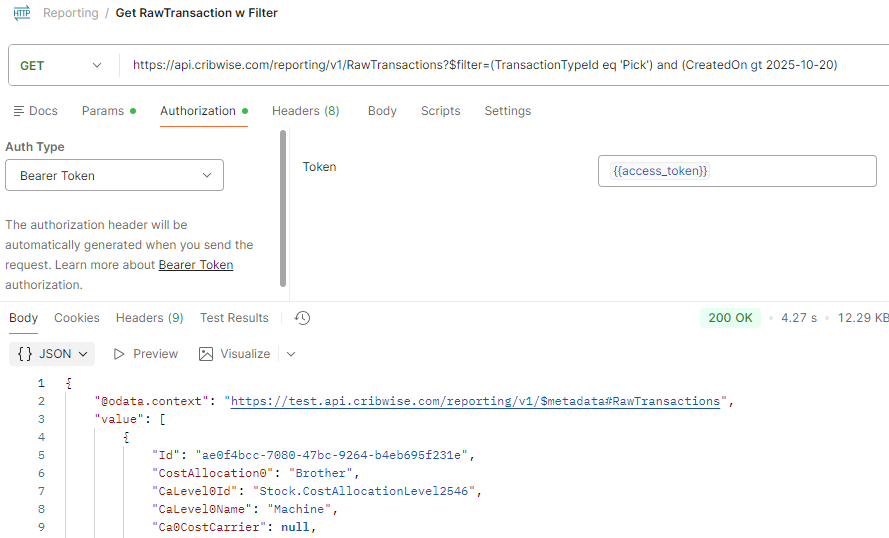
Task: Click the request URL input field
Action: [x=505, y=65]
